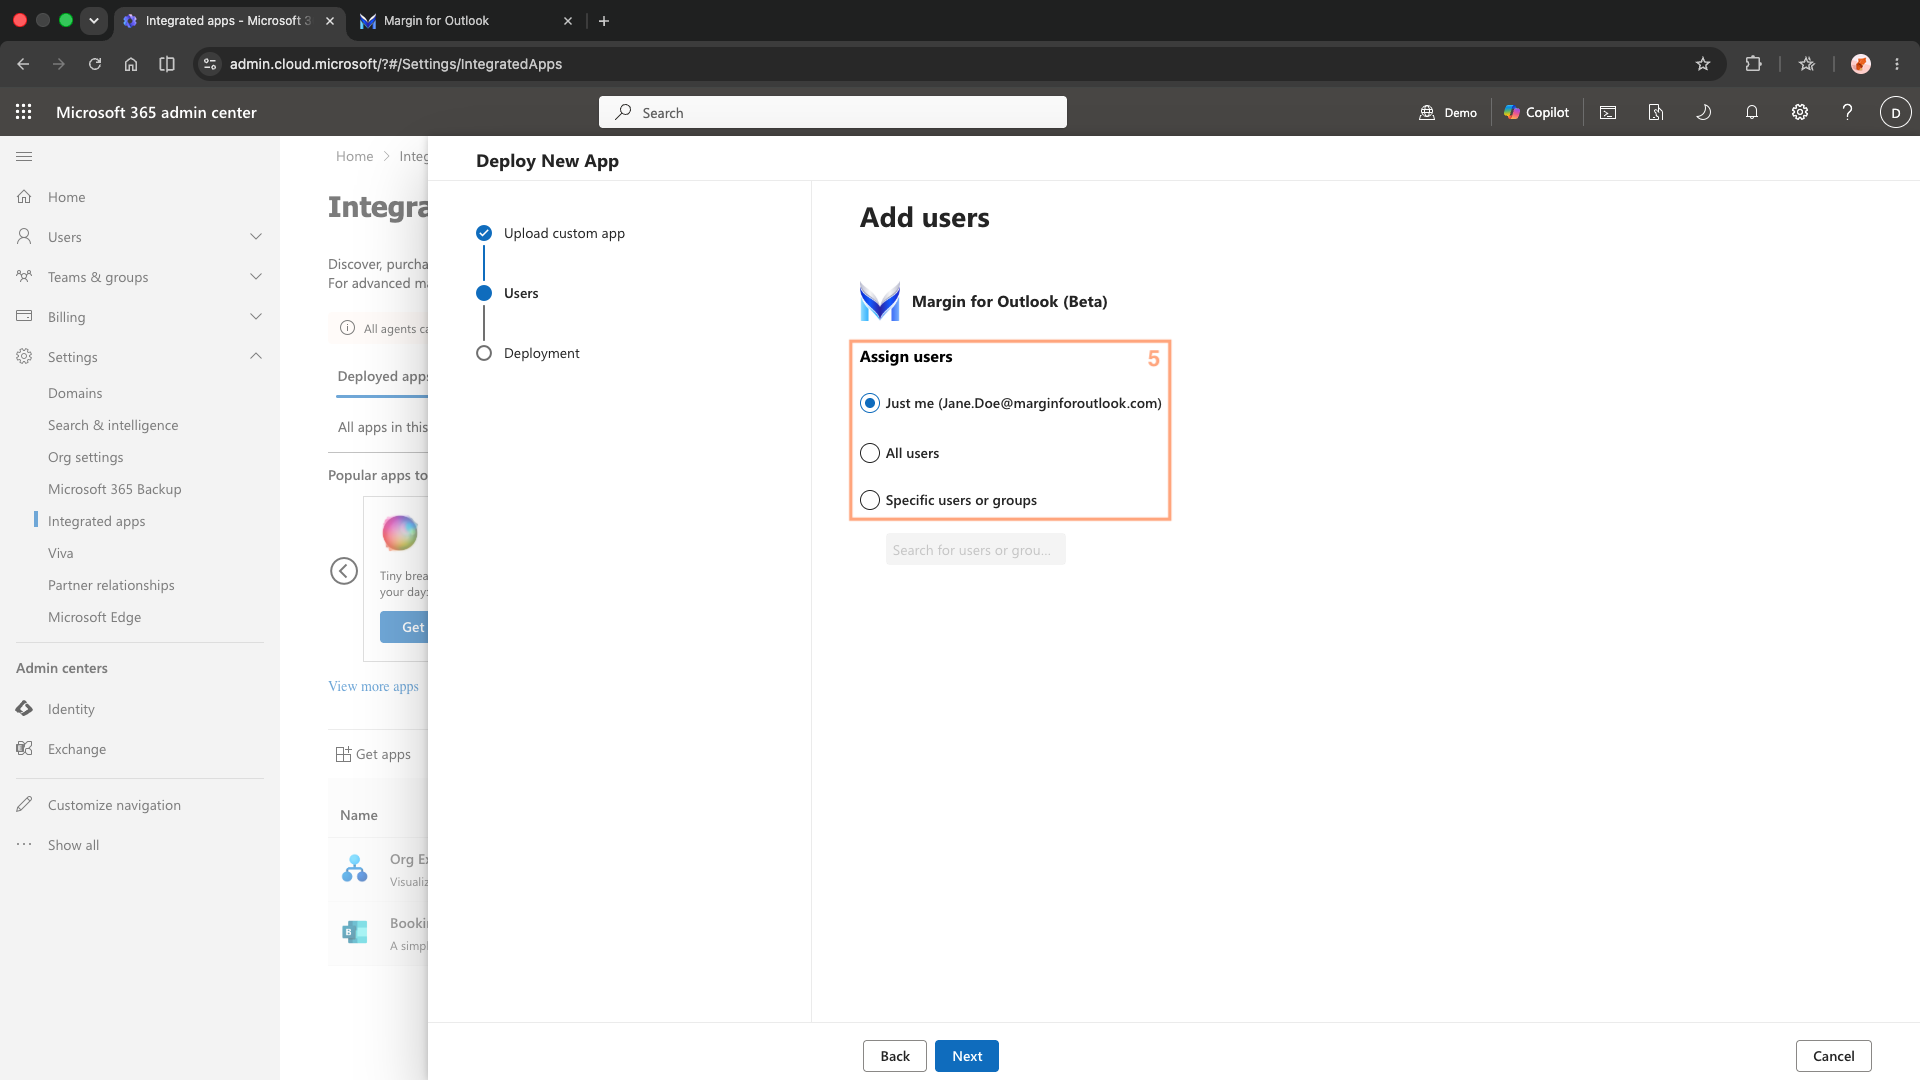
Task: Open Chrome three-dot menu
Action: 1897,64
